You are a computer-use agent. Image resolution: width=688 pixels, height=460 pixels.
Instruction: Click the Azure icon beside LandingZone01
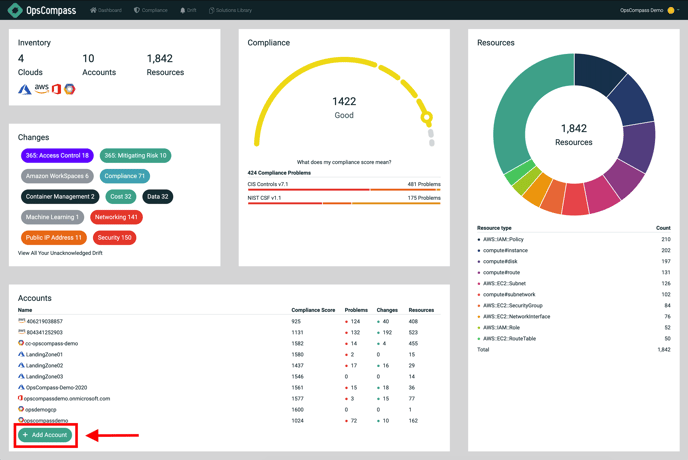[21, 354]
